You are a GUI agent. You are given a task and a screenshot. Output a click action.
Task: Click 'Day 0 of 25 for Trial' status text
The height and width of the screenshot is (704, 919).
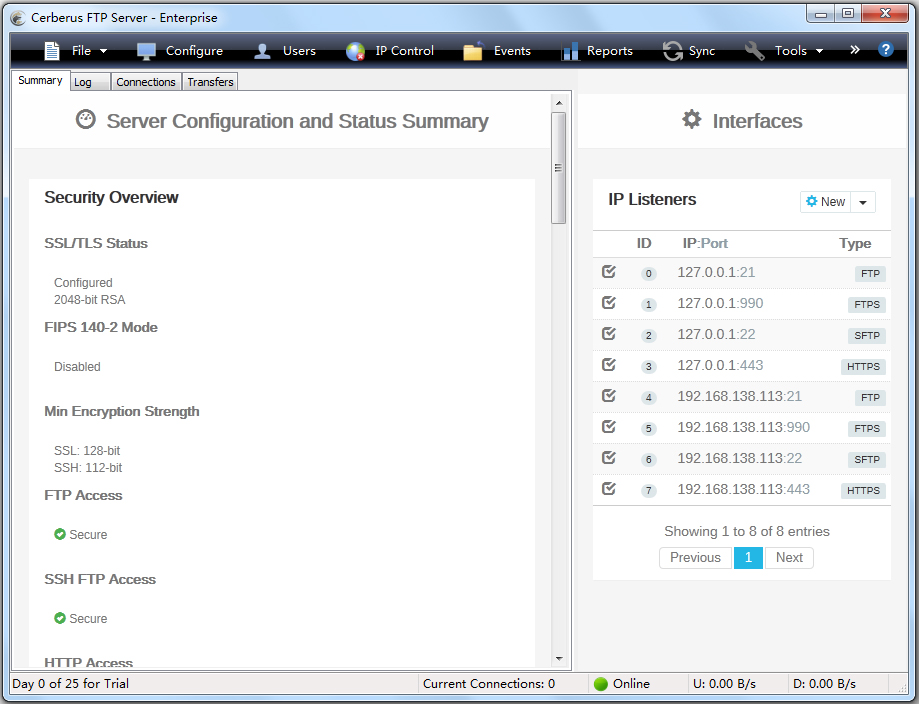coord(70,683)
